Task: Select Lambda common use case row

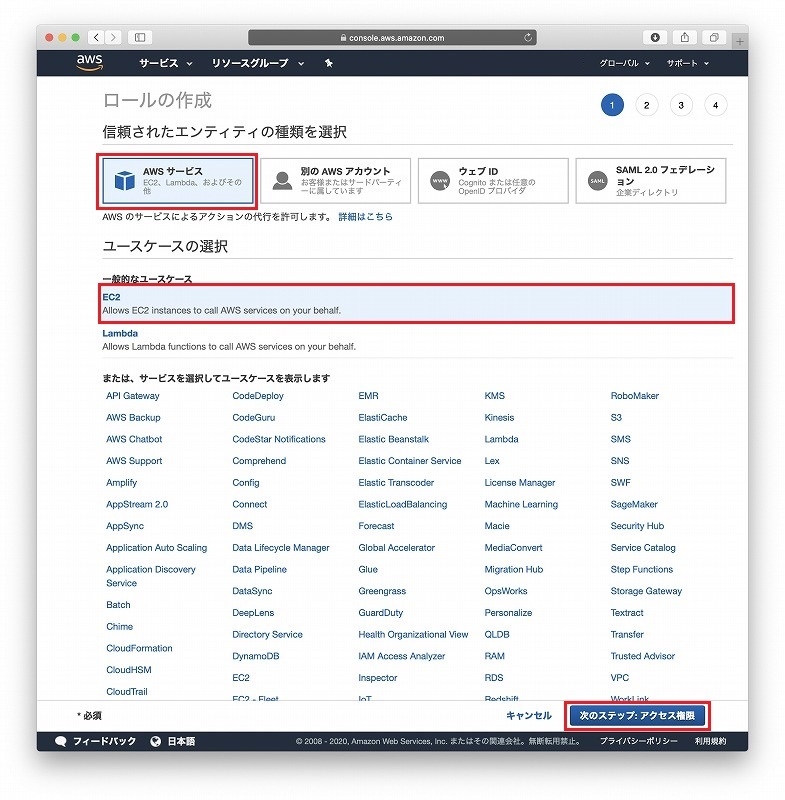Action: pos(417,340)
